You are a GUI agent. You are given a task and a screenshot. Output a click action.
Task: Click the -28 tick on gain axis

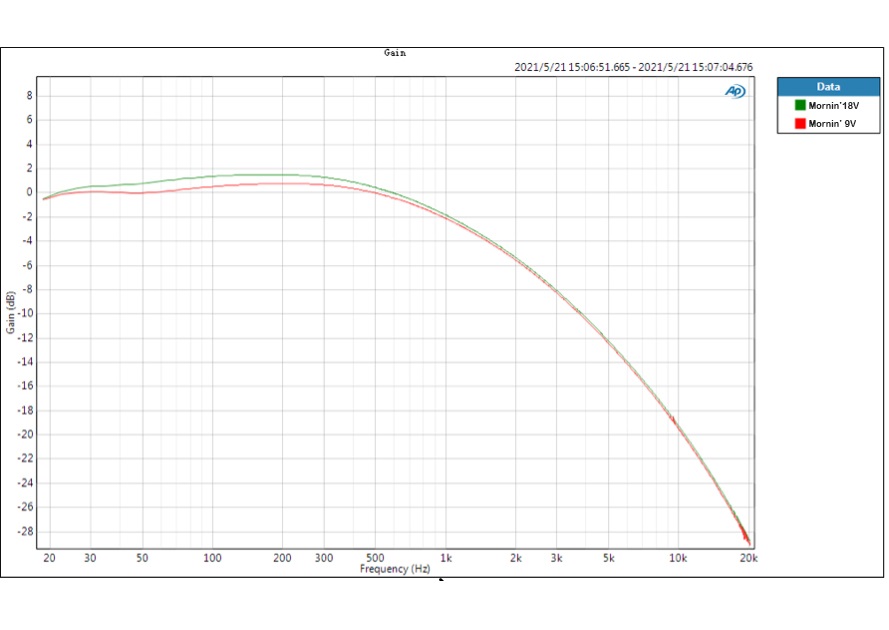(x=26, y=531)
